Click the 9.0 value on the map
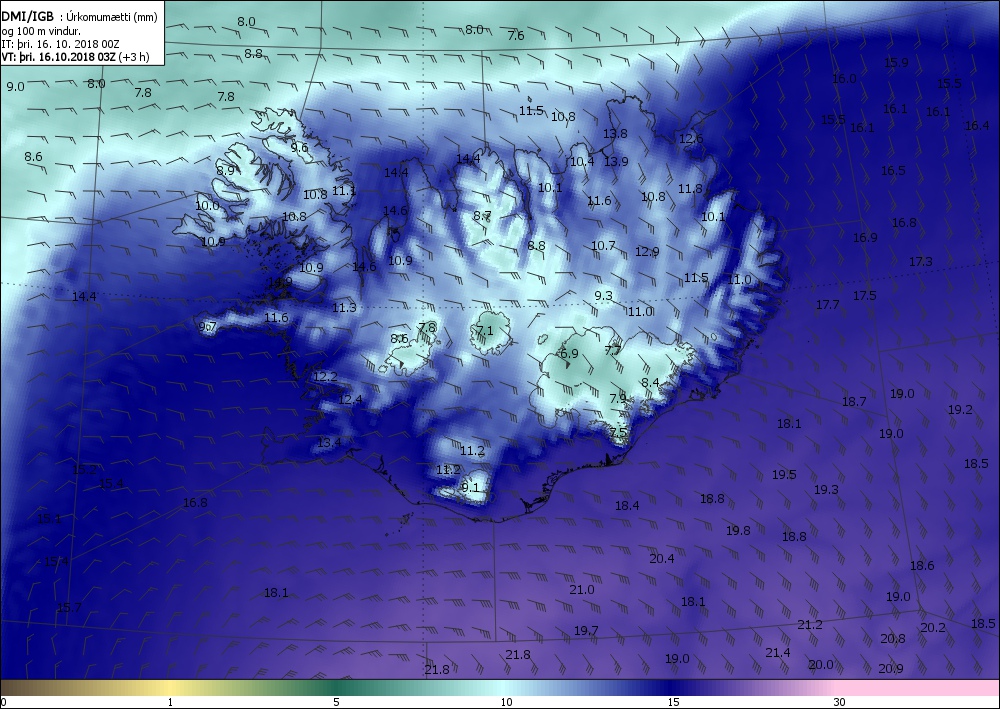1000x709 pixels. point(15,87)
